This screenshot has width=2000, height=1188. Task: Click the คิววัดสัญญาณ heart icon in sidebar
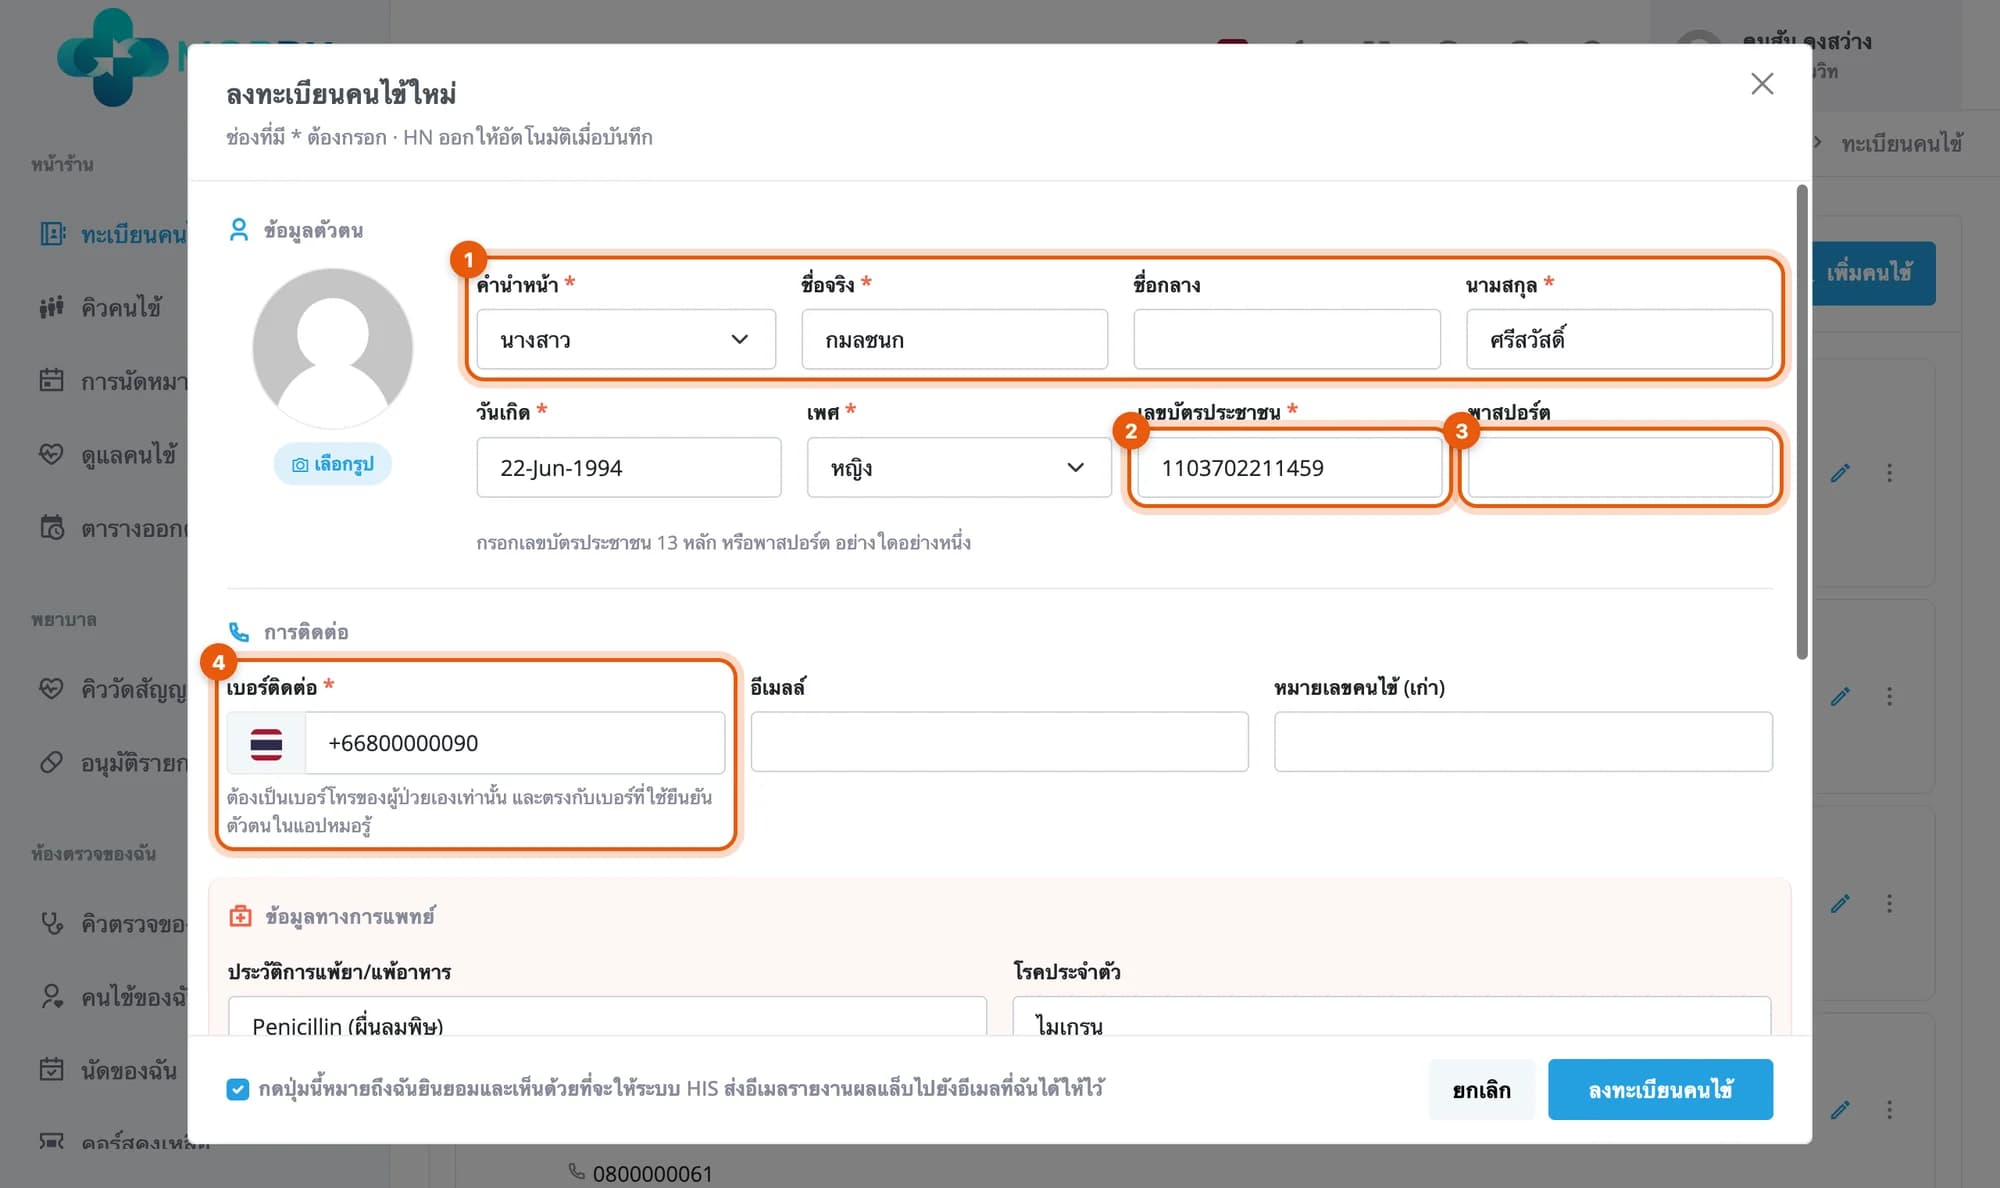coord(51,689)
